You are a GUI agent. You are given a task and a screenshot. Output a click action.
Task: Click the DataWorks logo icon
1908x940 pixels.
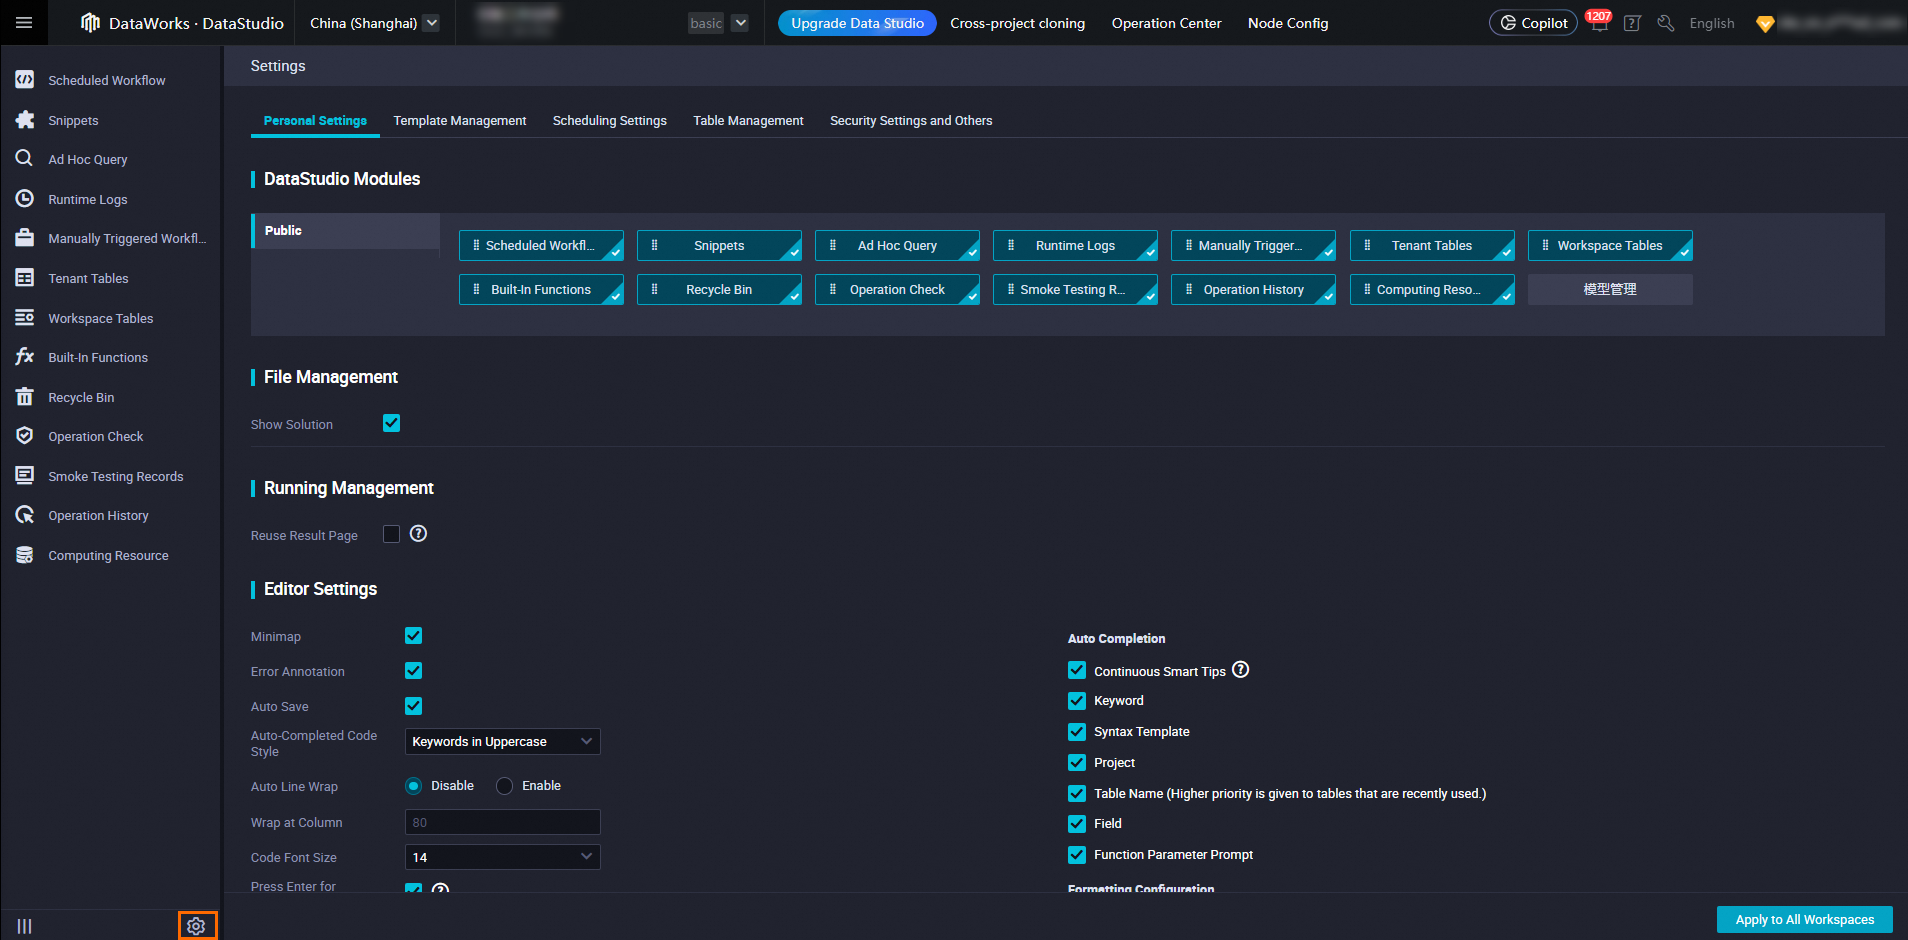pyautogui.click(x=90, y=22)
